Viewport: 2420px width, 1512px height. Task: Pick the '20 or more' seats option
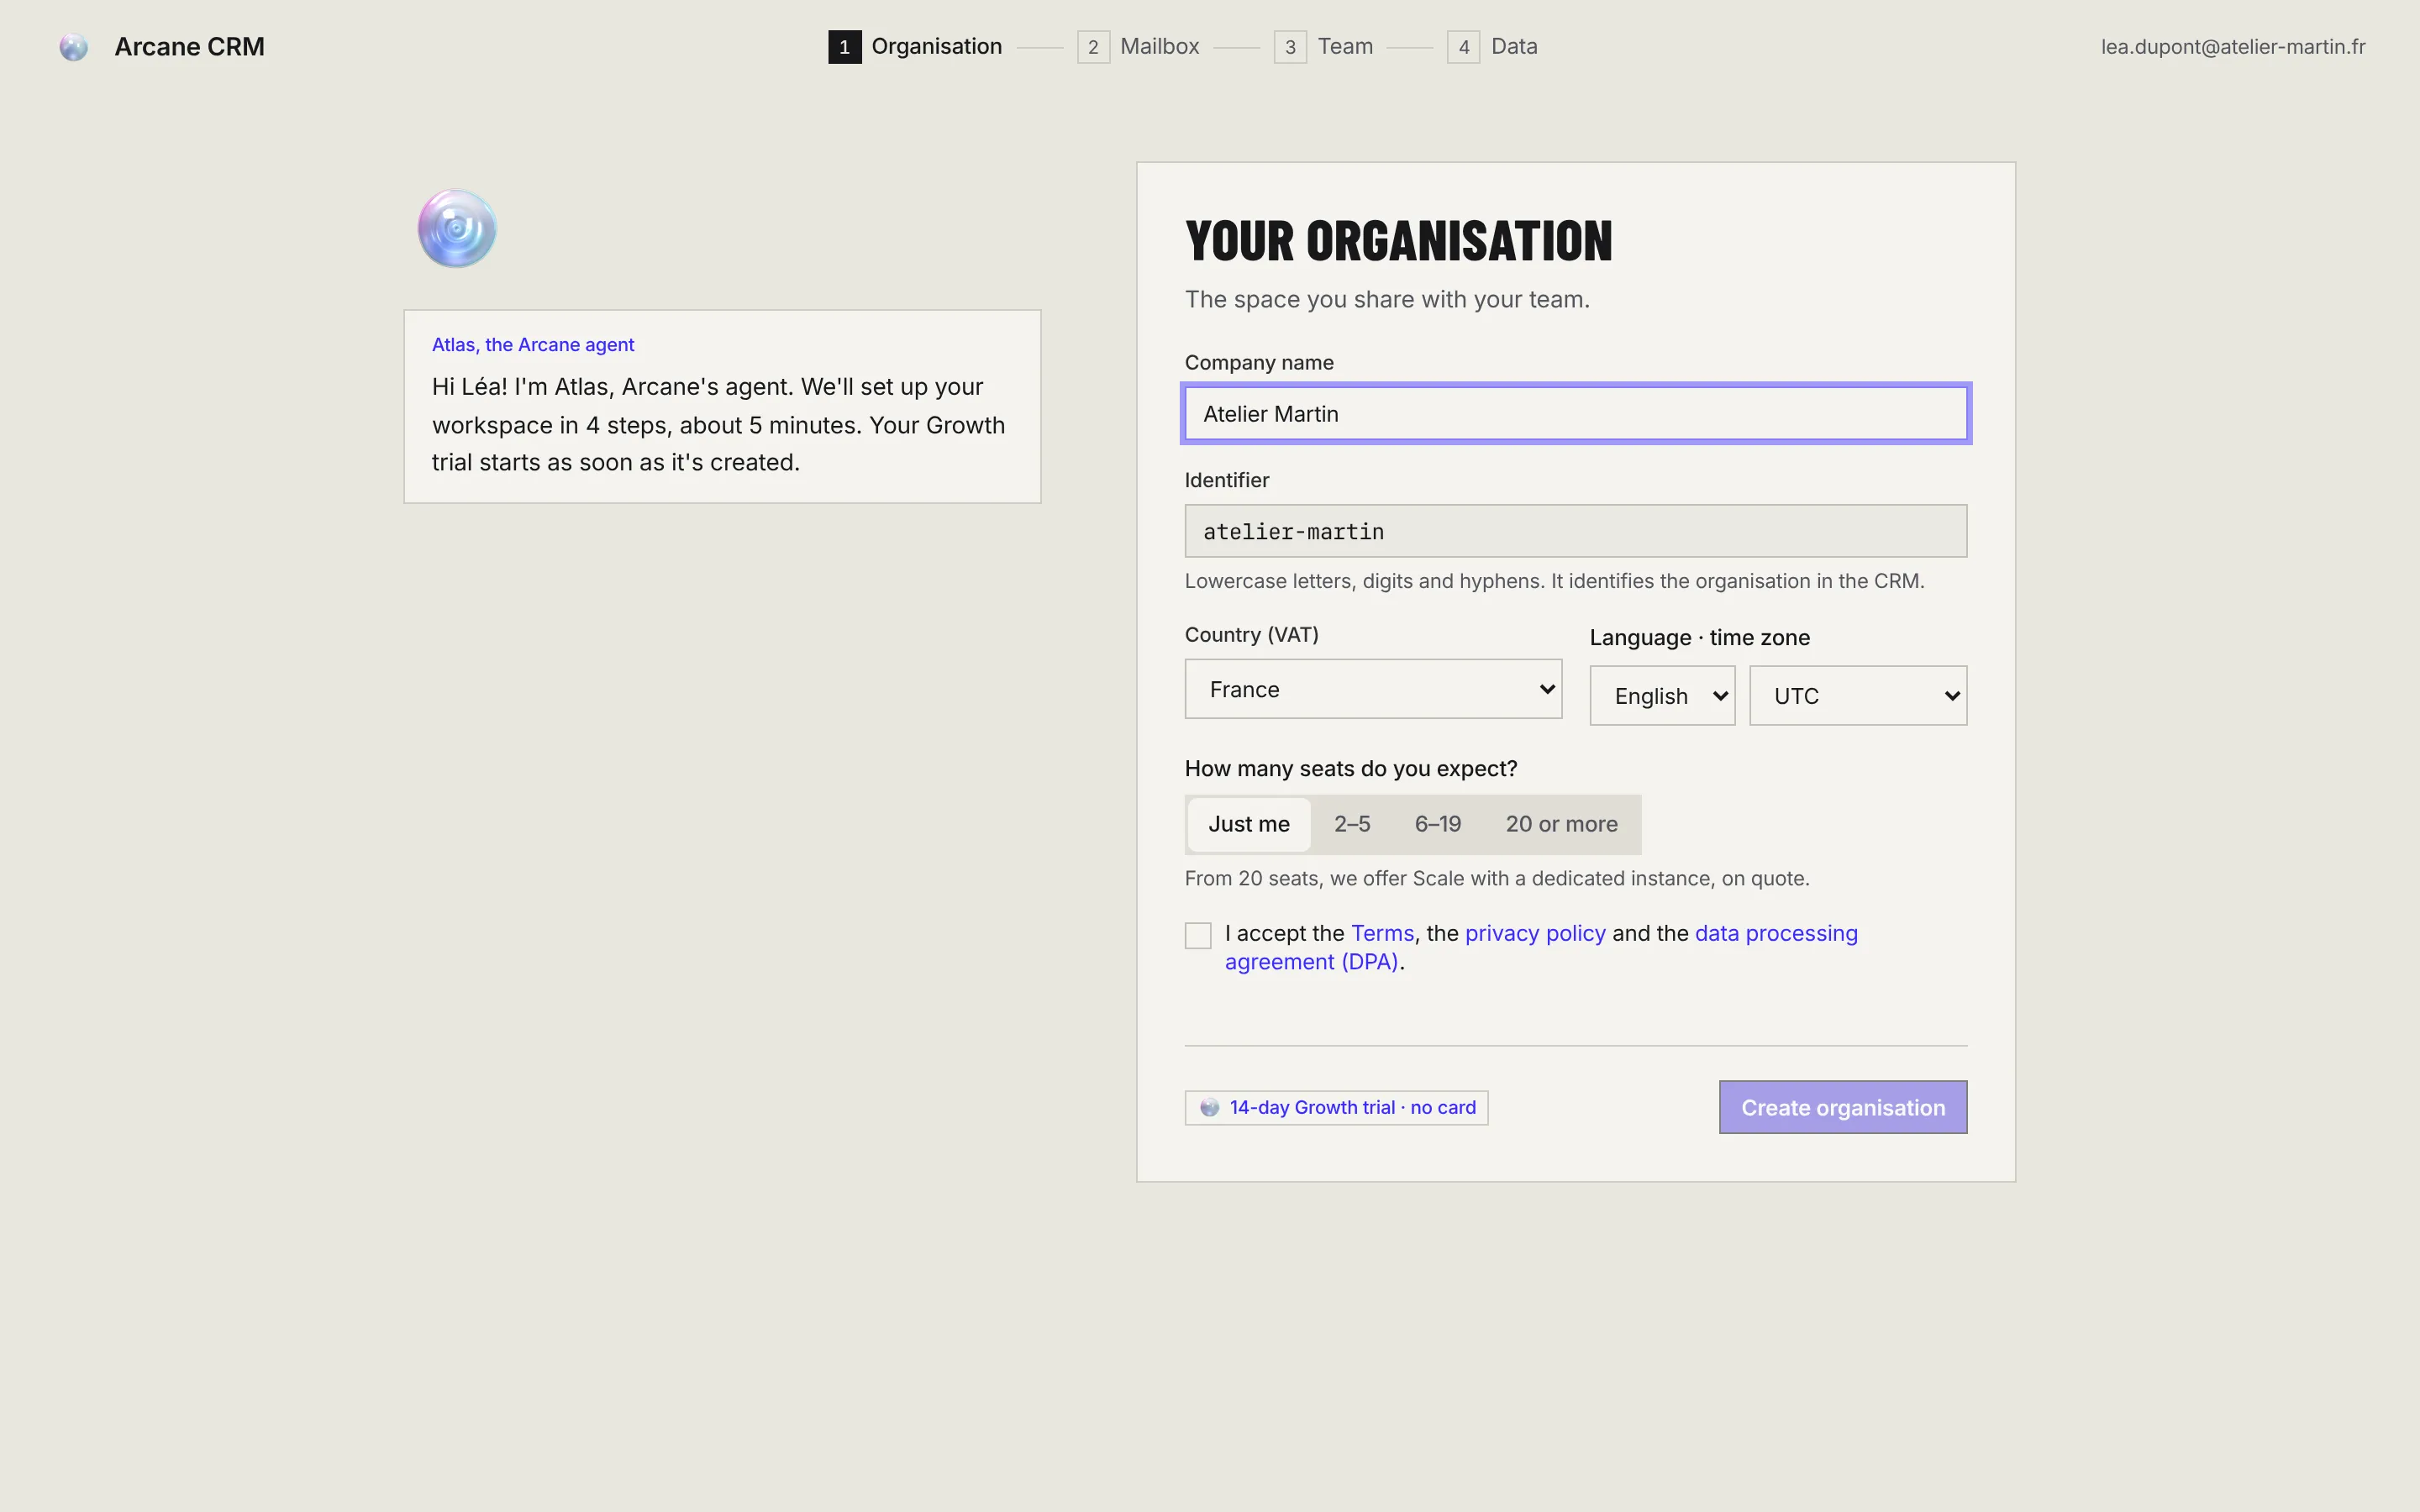1561,824
